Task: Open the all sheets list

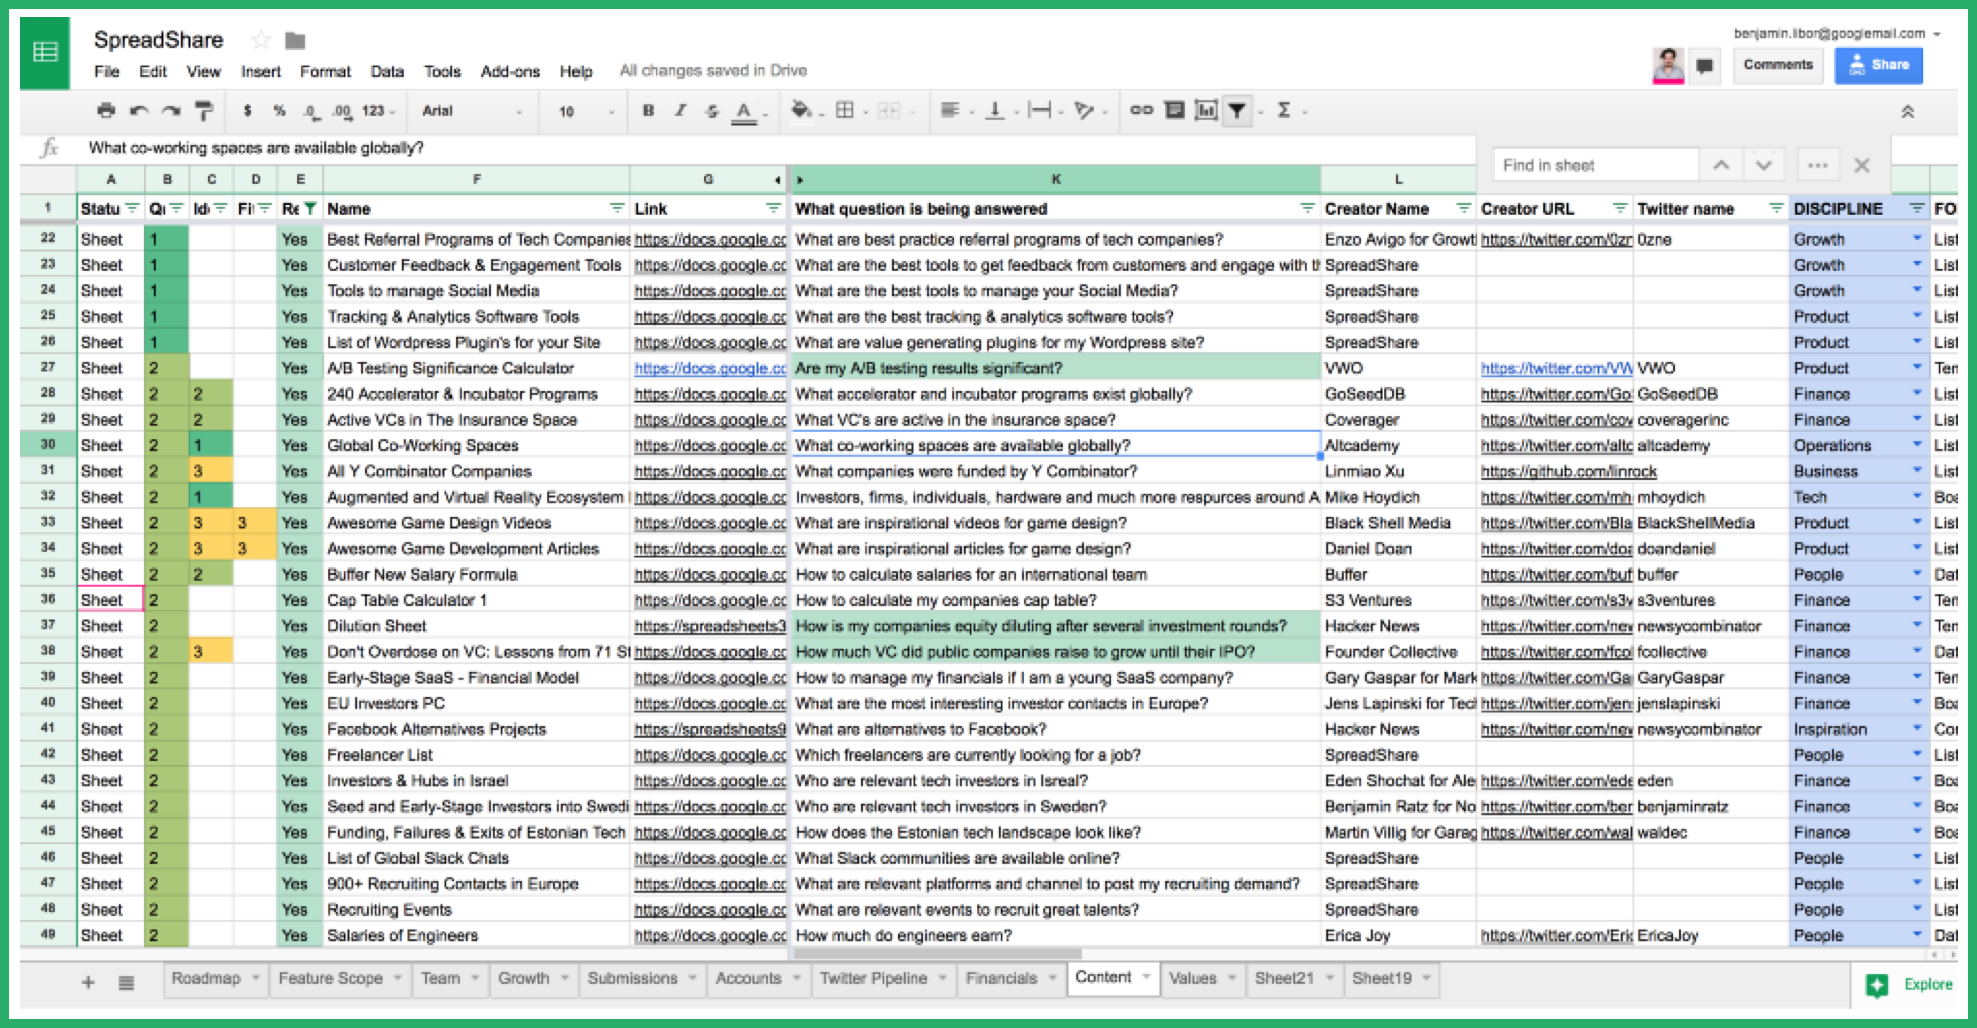Action: 126,983
